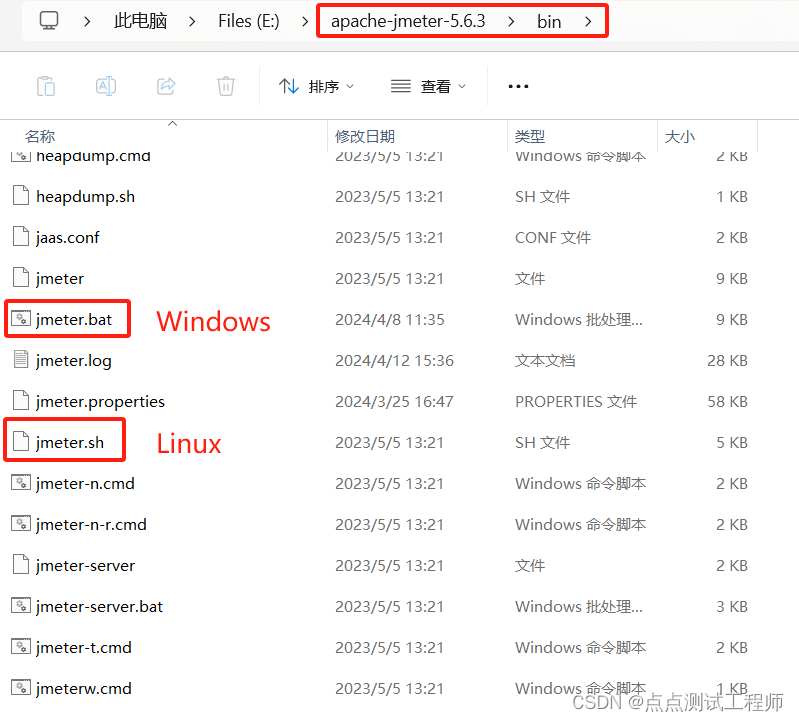Click the 5 KB size cell
Screen dimensions: 799x722
click(732, 443)
